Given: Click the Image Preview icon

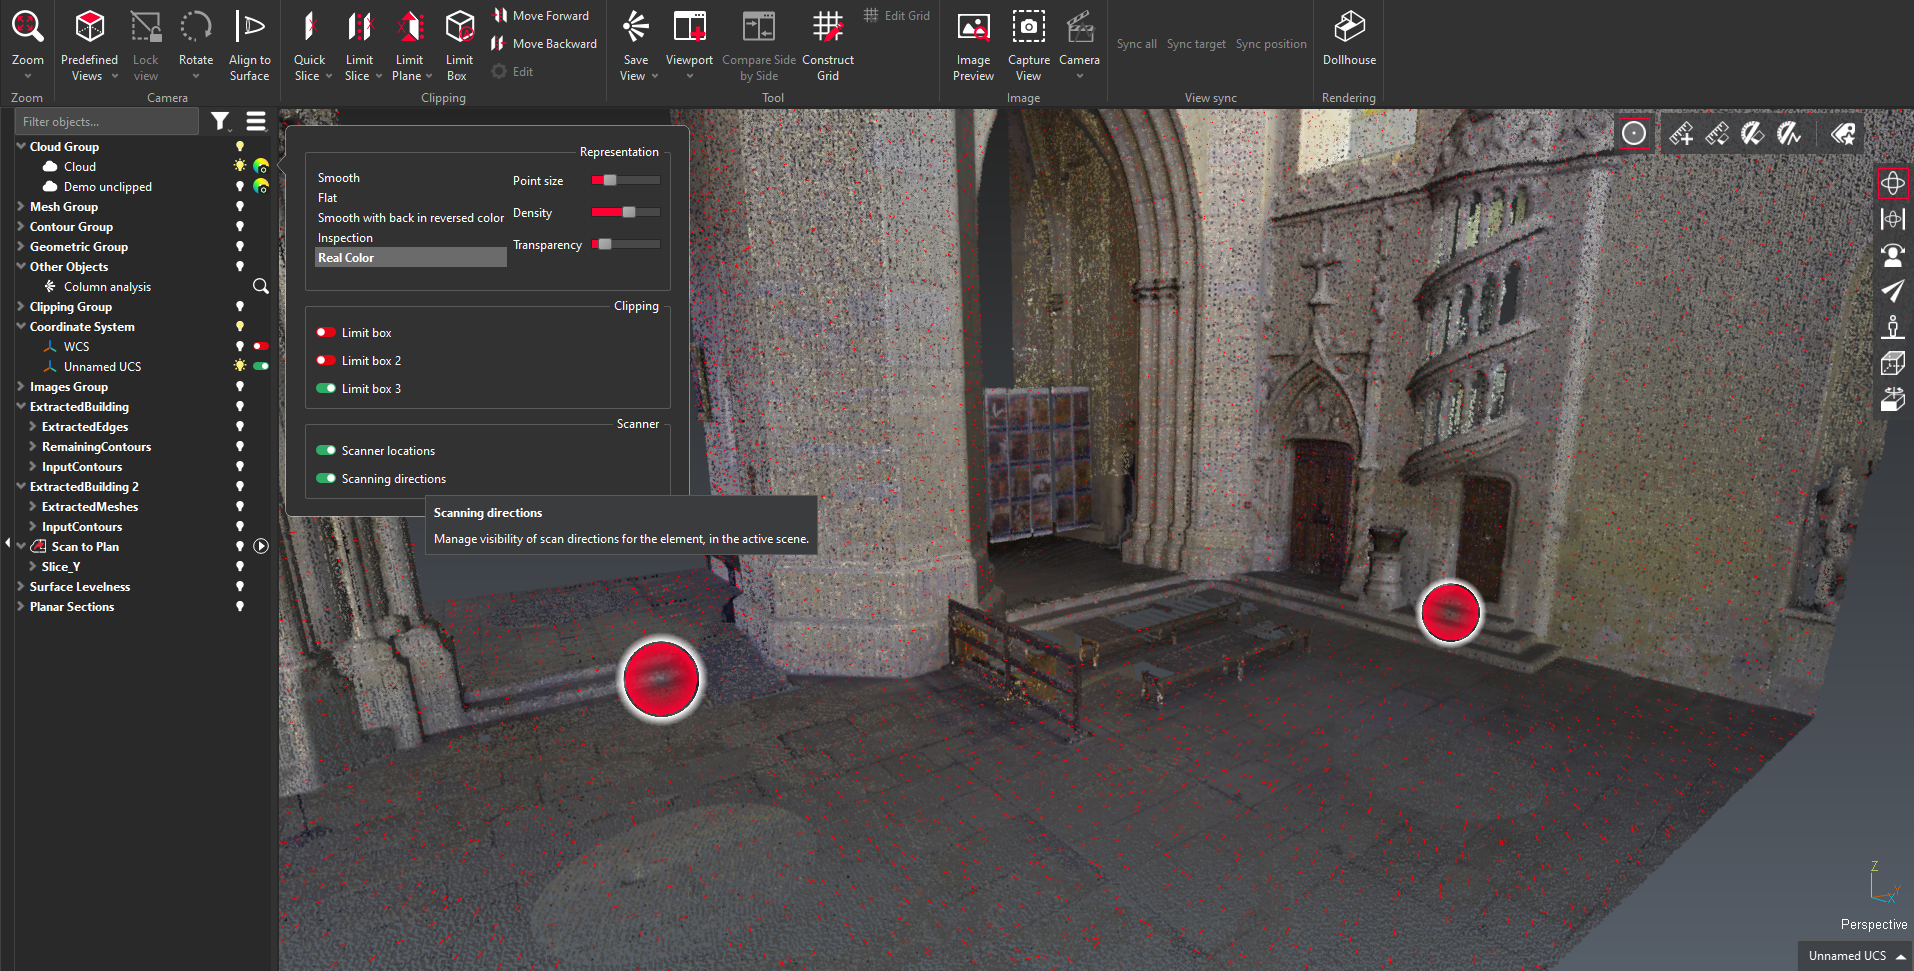Looking at the screenshot, I should pyautogui.click(x=973, y=28).
